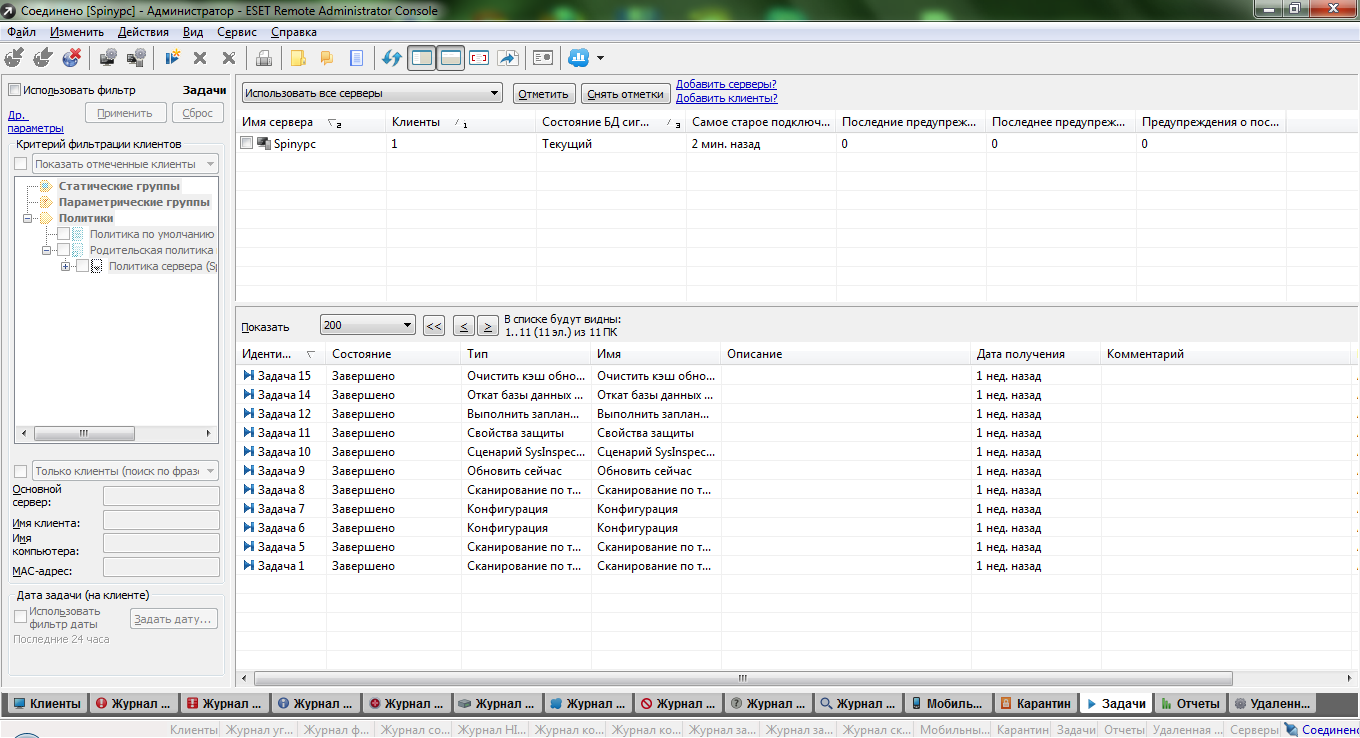Switch to the Отчеты tab
This screenshot has height=738, width=1360.
point(1190,703)
